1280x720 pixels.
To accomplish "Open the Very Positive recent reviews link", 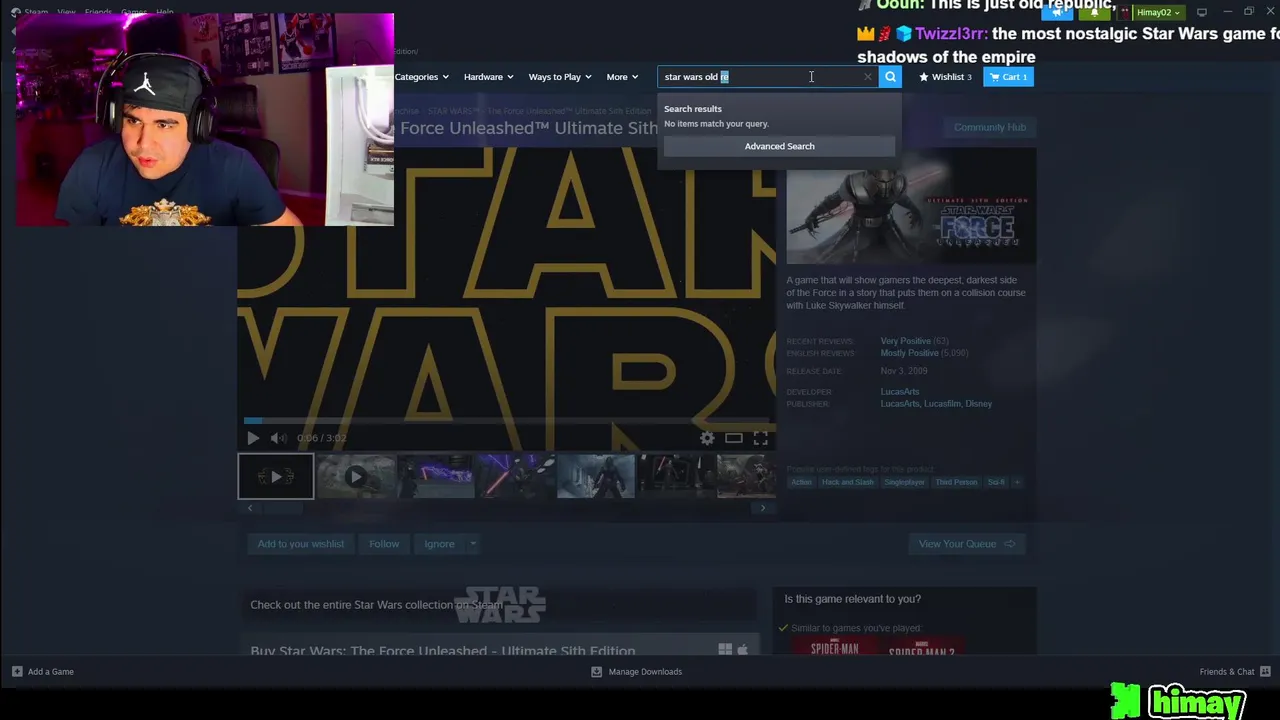I will coord(905,341).
